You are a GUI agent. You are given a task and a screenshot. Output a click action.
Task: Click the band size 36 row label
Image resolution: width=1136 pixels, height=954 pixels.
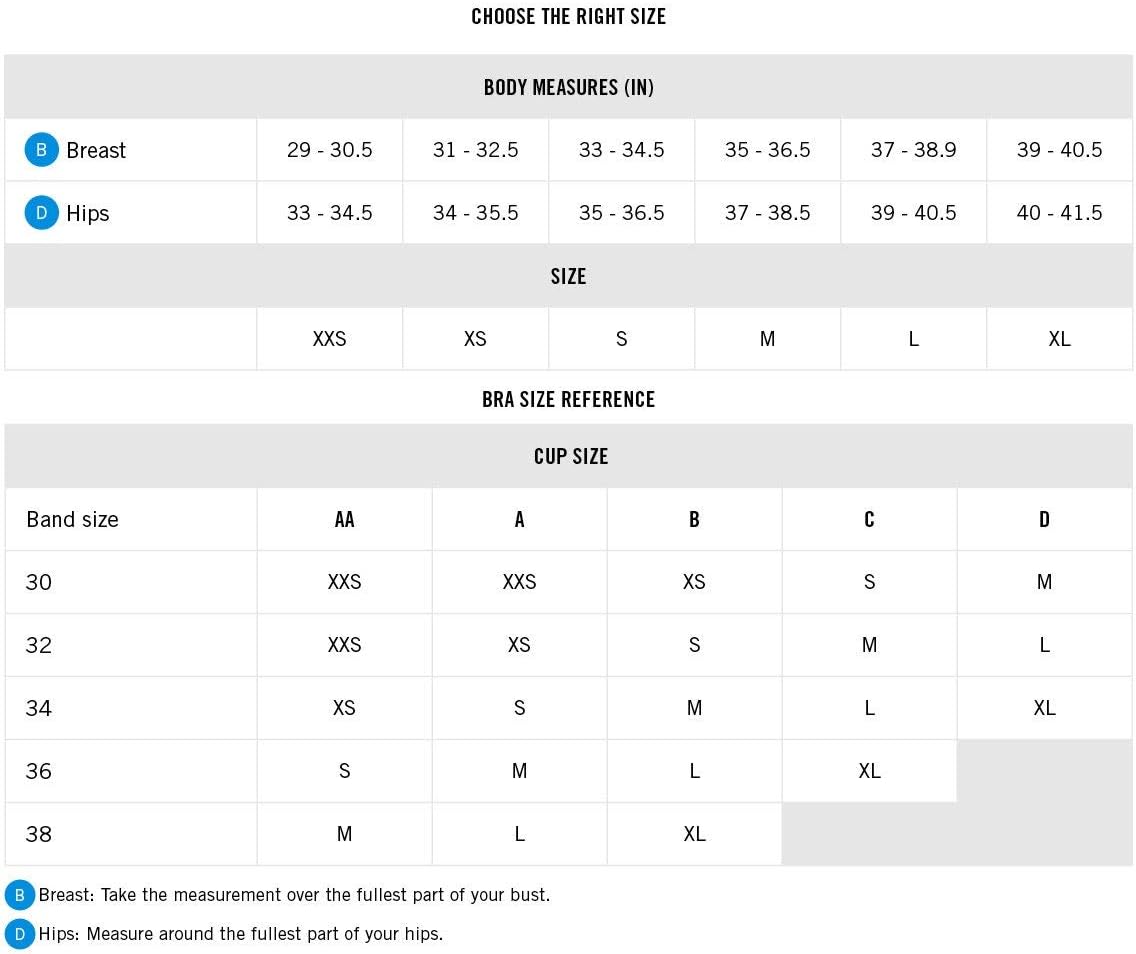click(x=39, y=771)
